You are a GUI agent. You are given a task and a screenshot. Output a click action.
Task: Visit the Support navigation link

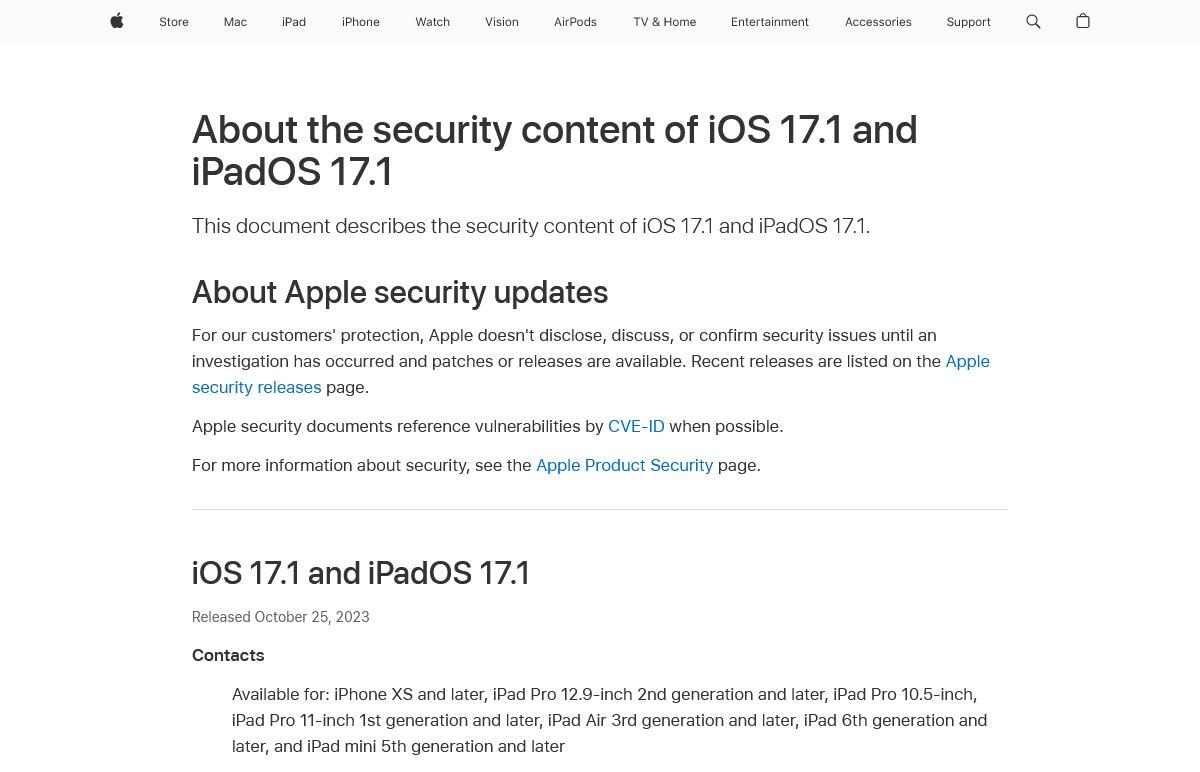click(968, 22)
